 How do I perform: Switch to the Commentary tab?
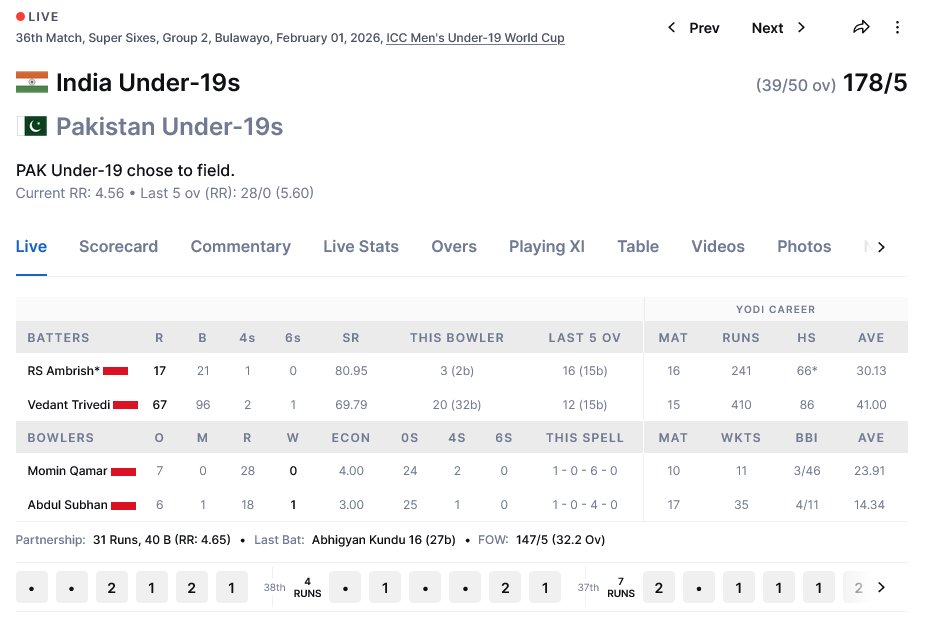click(241, 247)
